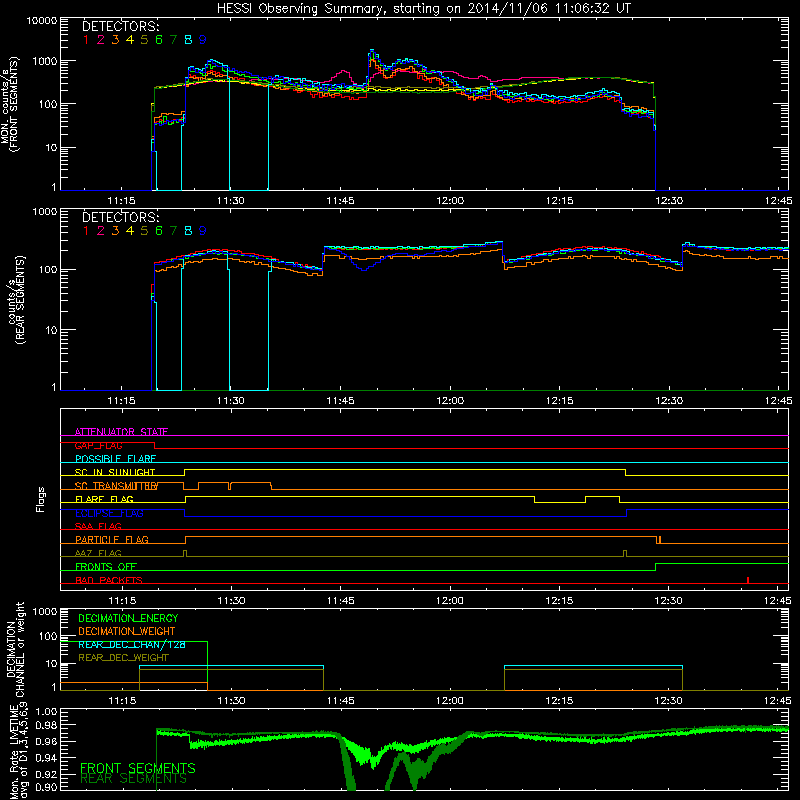The image size is (800, 800).
Task: Click magenta detector 2 in front segments legend
Action: pos(101,40)
